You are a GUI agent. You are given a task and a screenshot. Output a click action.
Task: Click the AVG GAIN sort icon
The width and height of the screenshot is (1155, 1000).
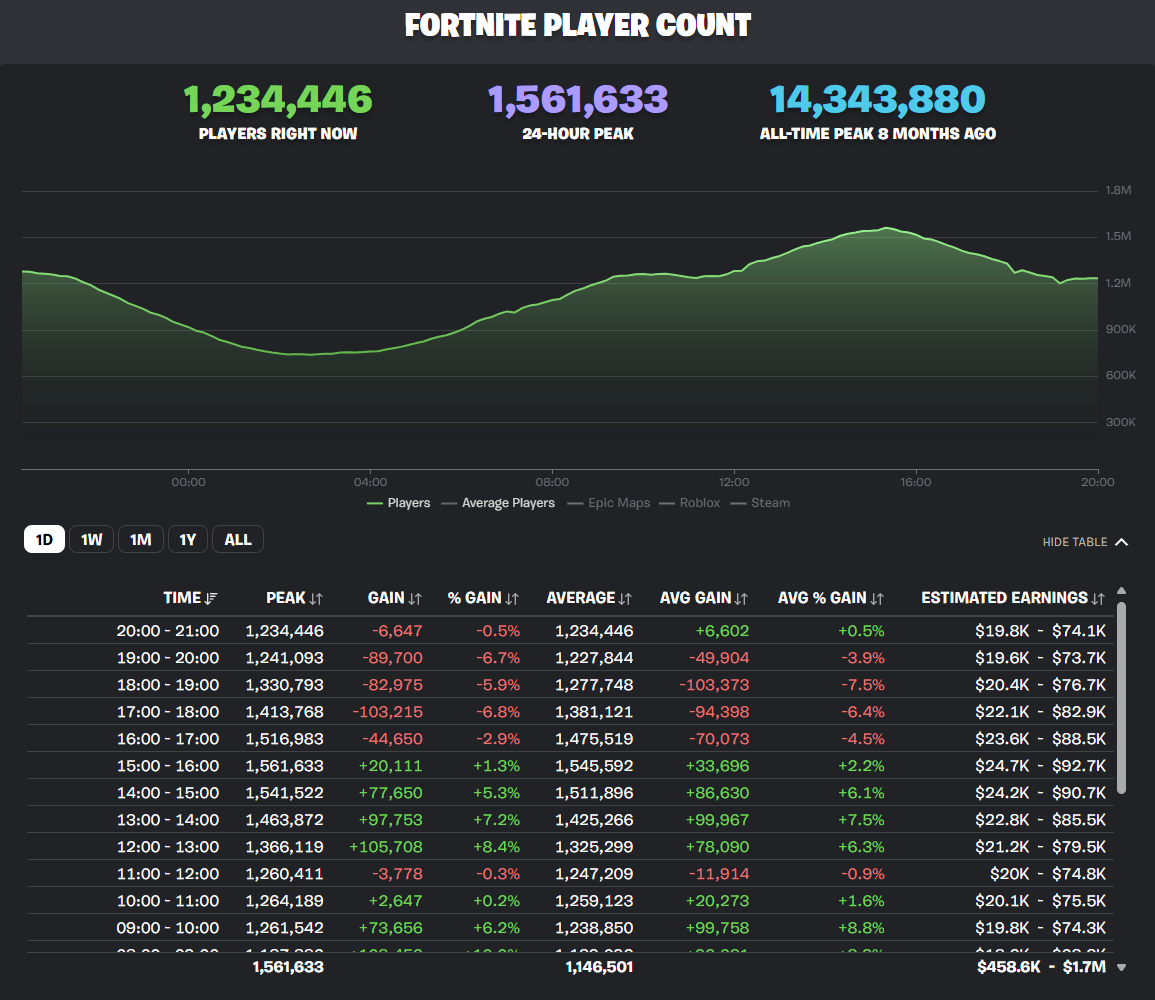coord(741,599)
